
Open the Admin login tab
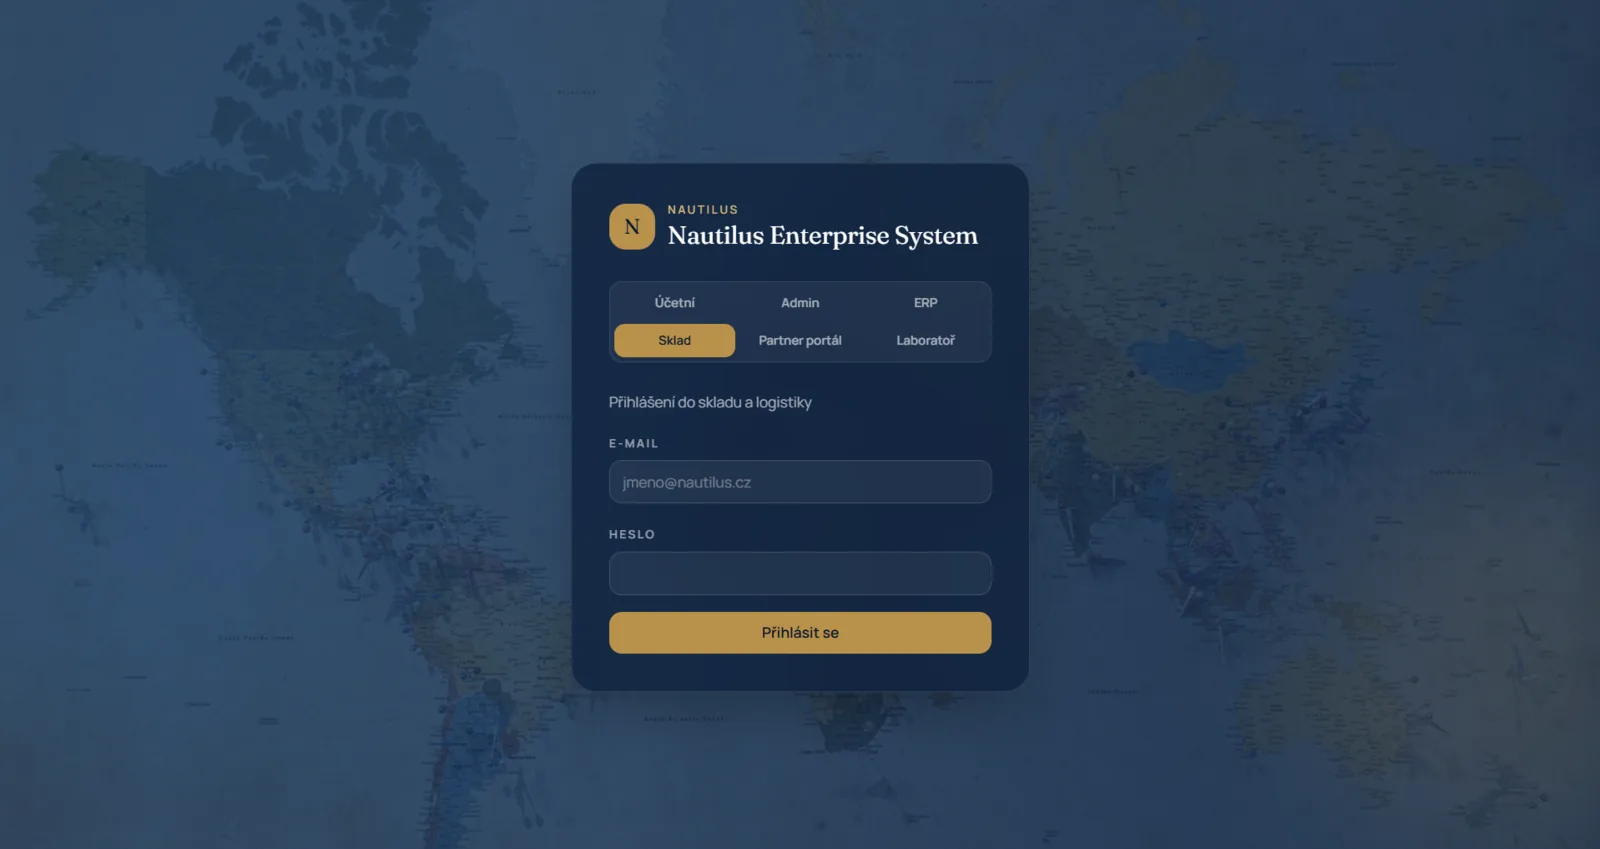tap(800, 303)
